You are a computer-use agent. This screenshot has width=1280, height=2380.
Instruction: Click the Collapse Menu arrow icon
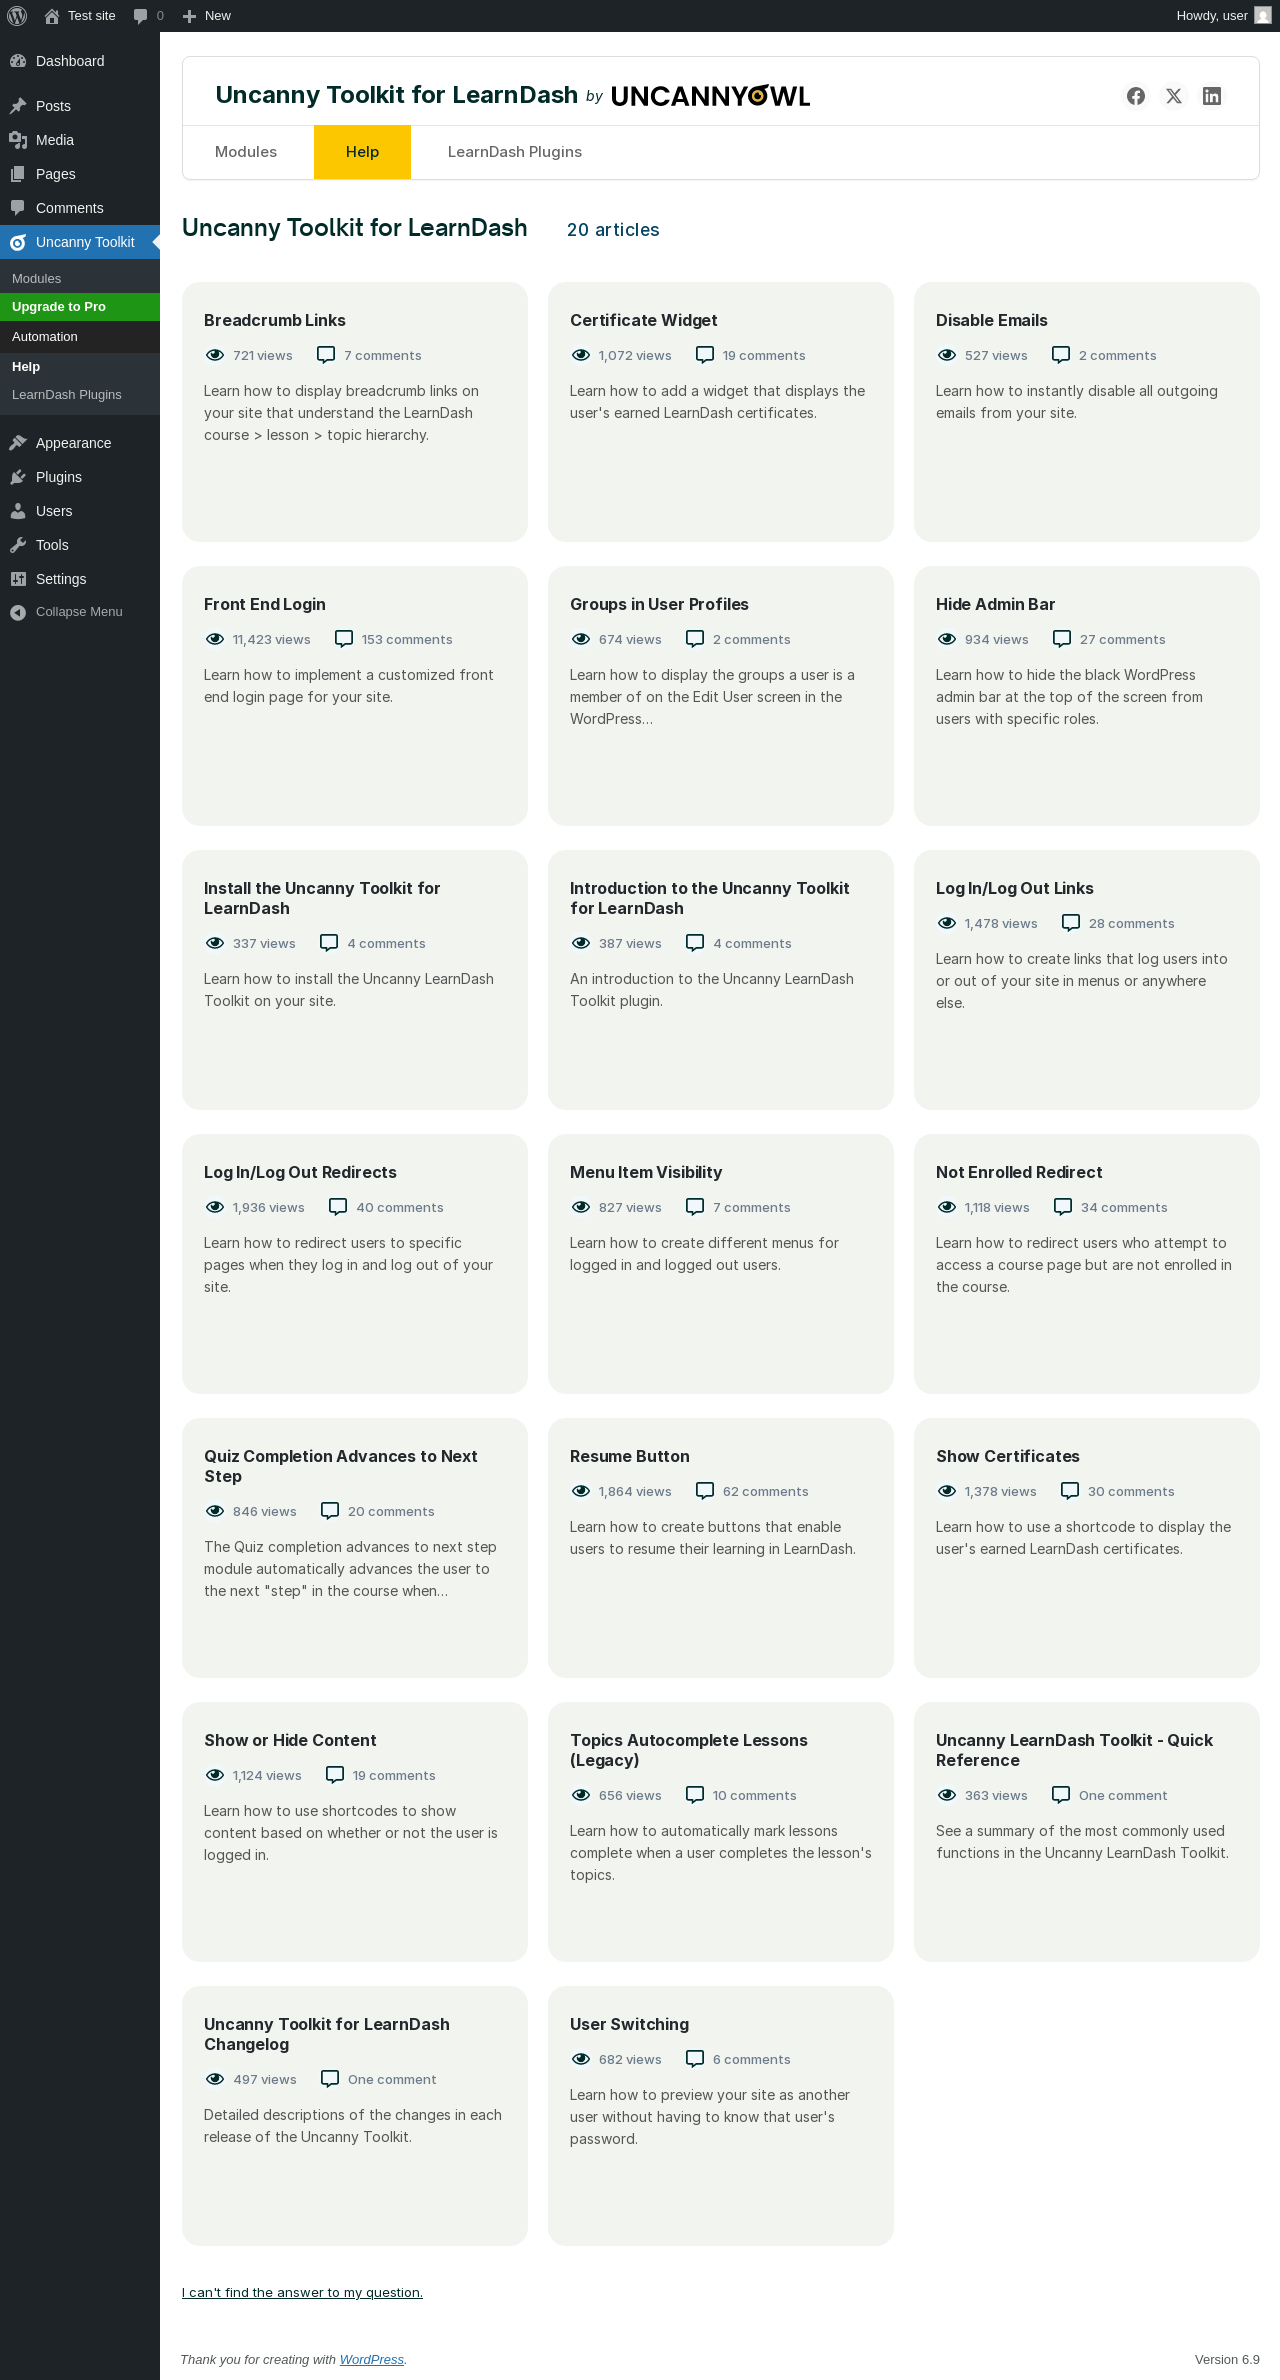click(18, 612)
